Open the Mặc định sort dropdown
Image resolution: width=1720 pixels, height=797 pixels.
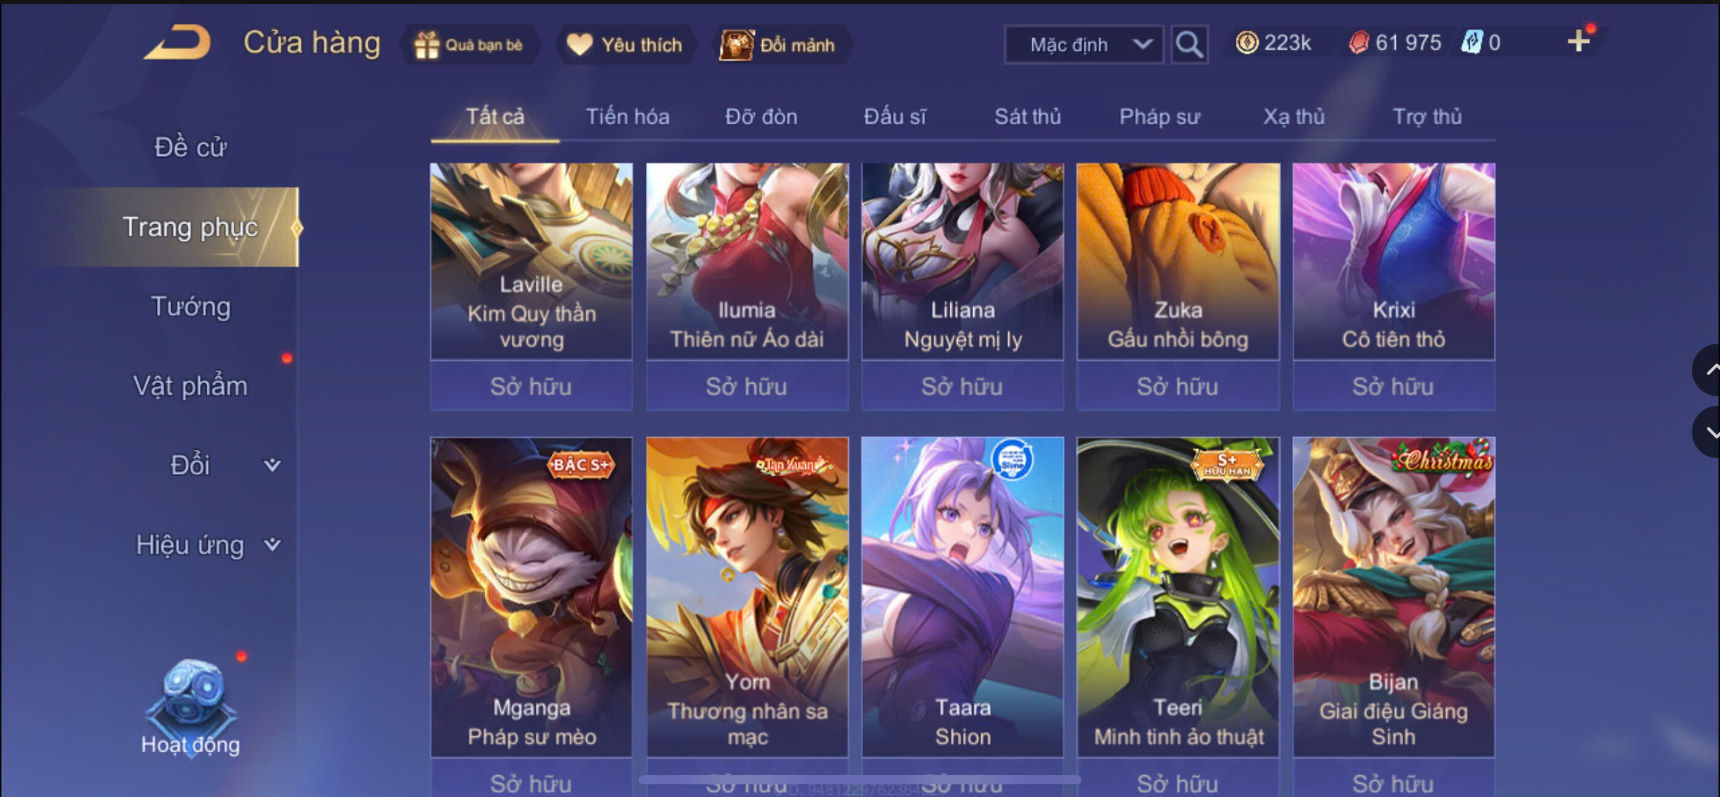point(1084,45)
